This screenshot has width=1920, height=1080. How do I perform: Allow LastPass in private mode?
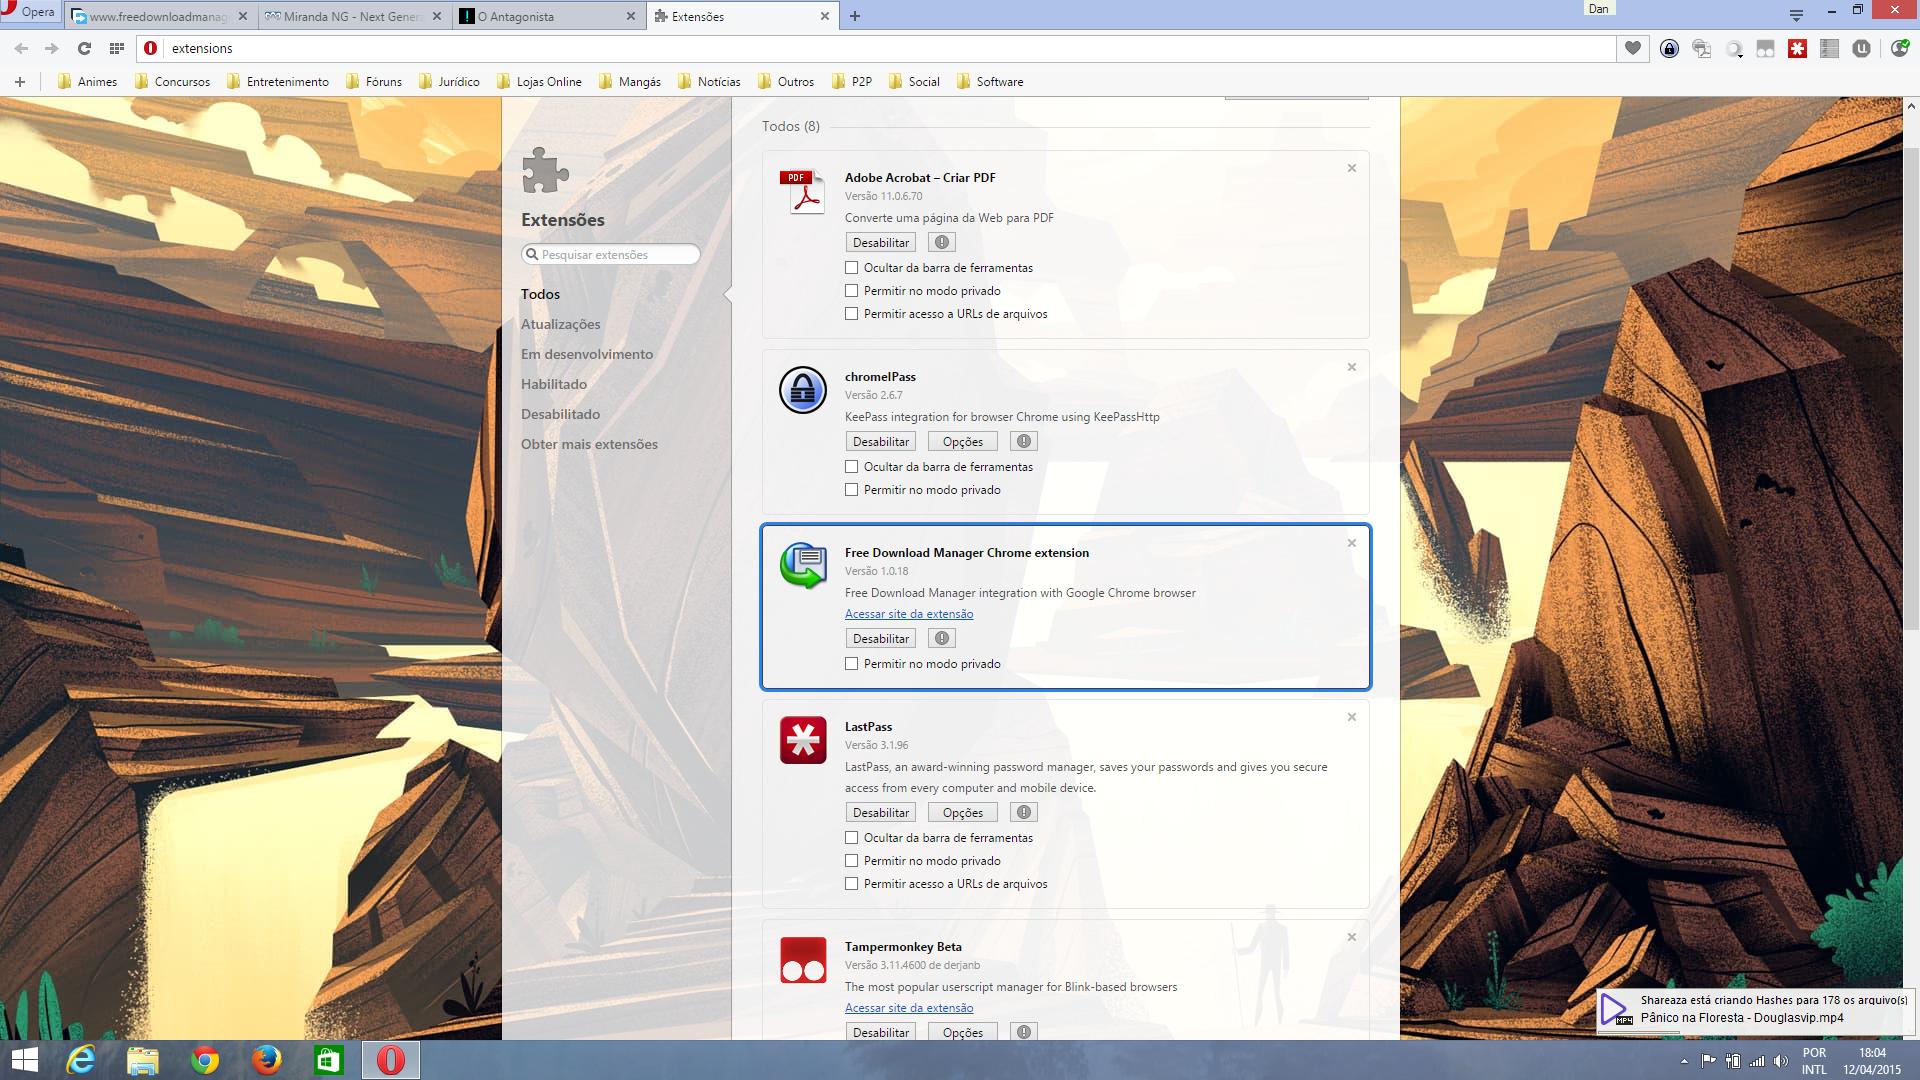852,861
